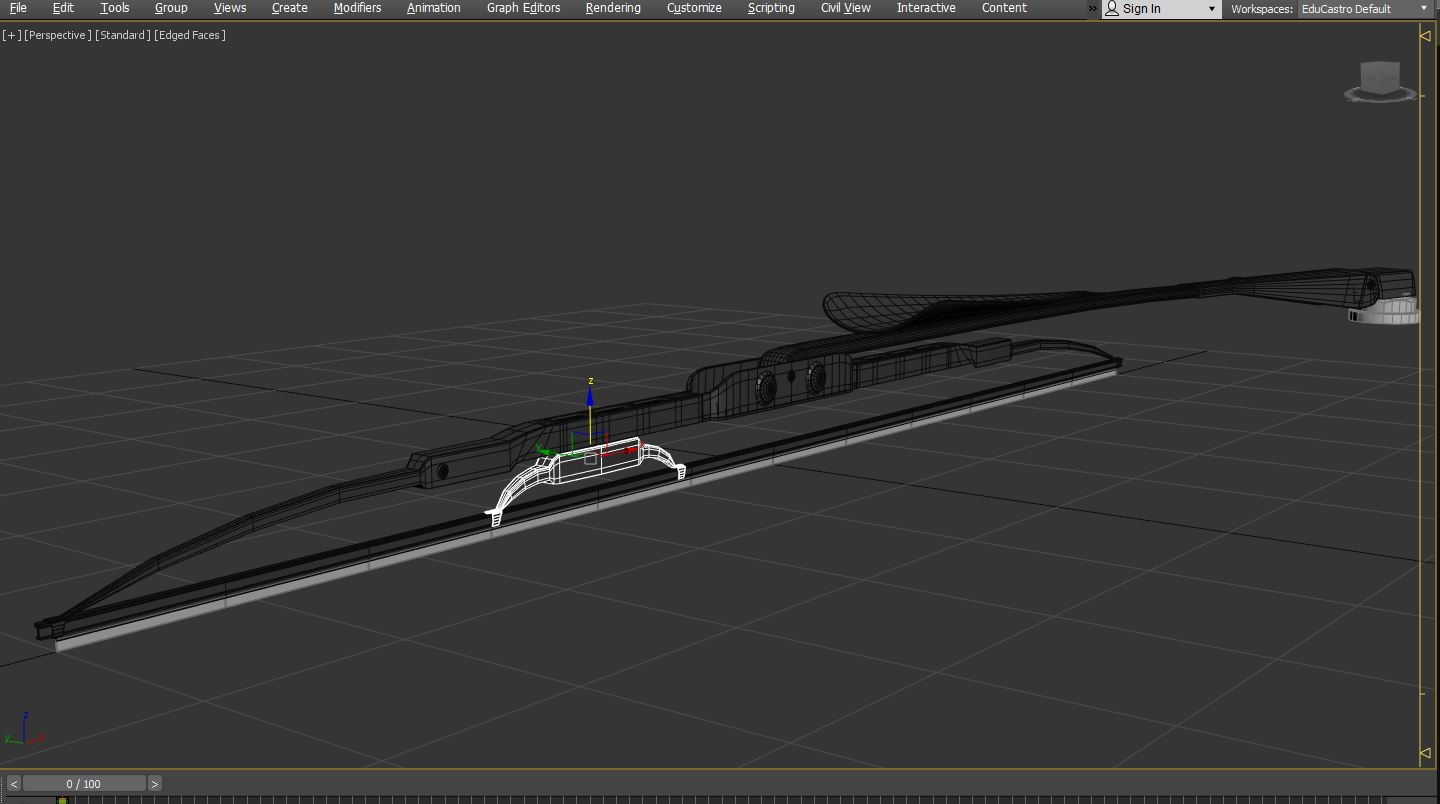The image size is (1440, 804).
Task: Click the green key marker on the track bar
Action: coord(62,800)
